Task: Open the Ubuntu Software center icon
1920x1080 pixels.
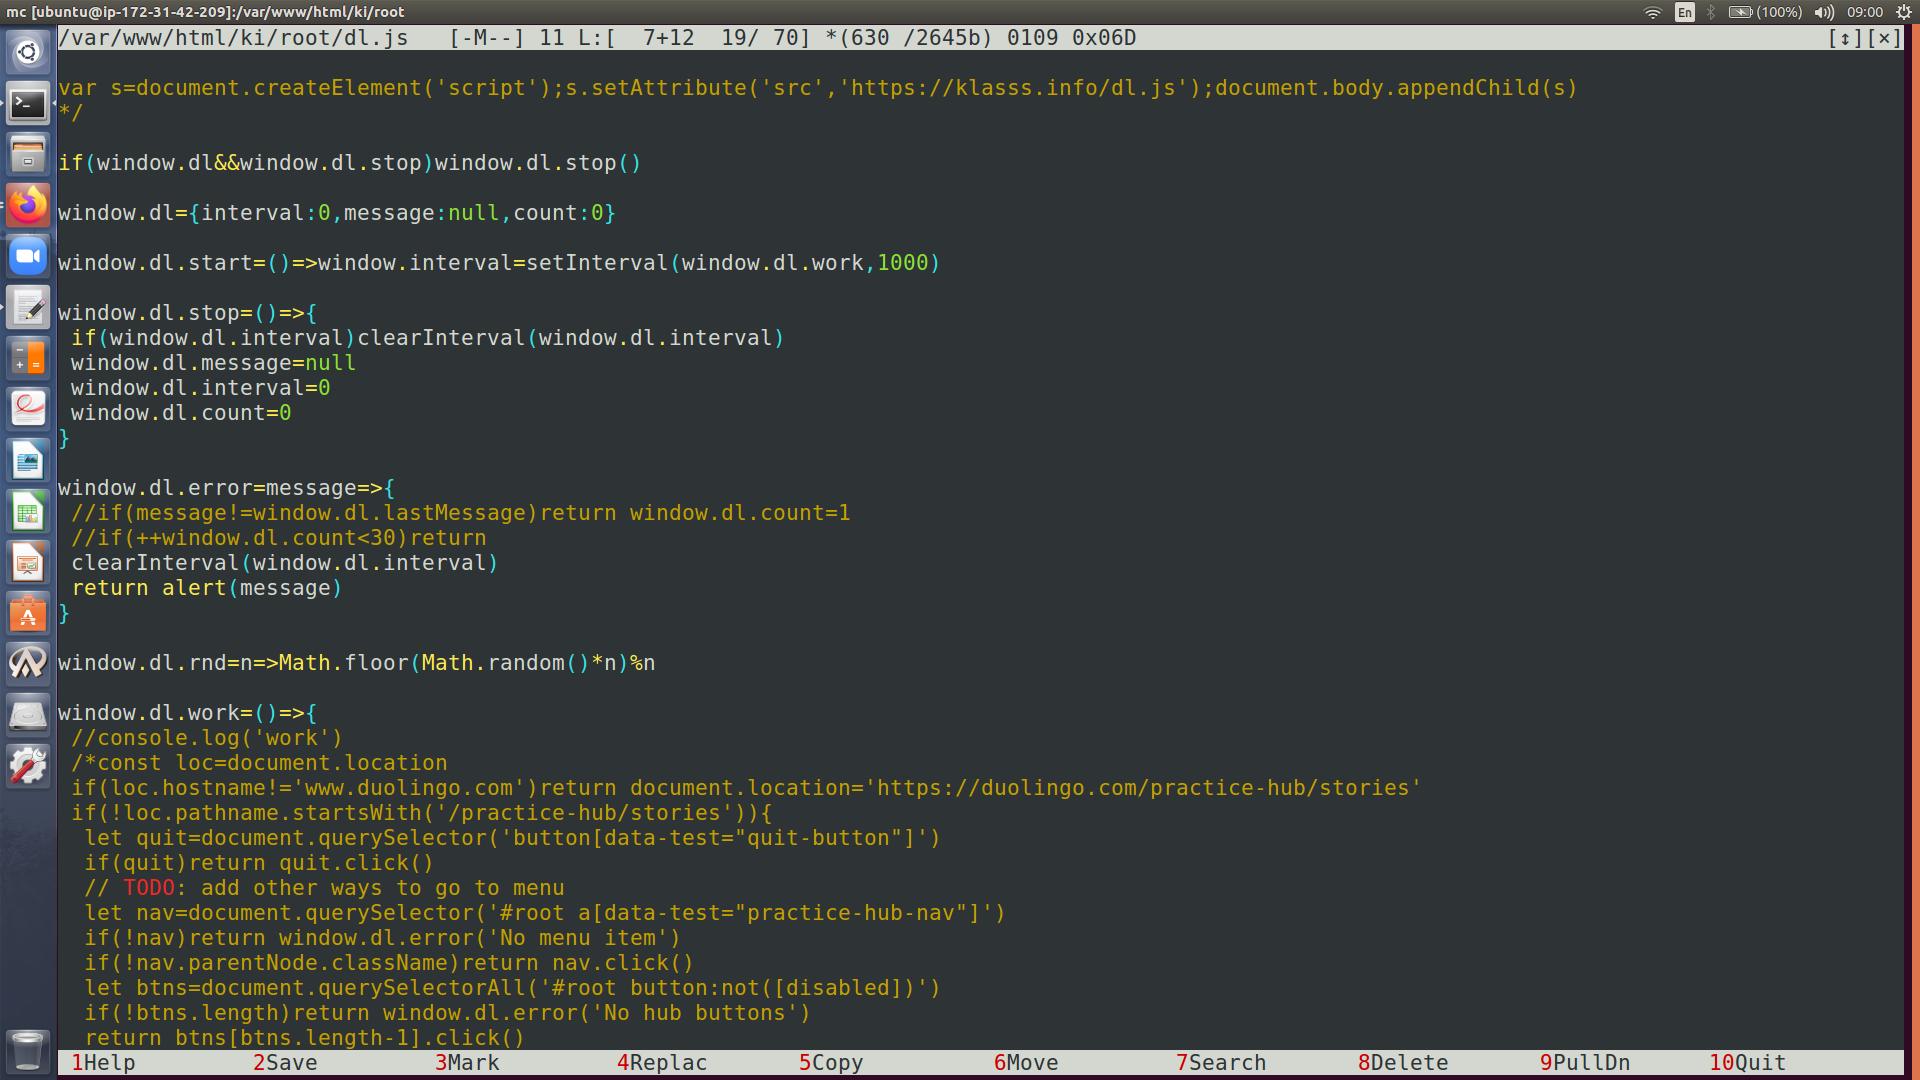Action: coord(28,614)
